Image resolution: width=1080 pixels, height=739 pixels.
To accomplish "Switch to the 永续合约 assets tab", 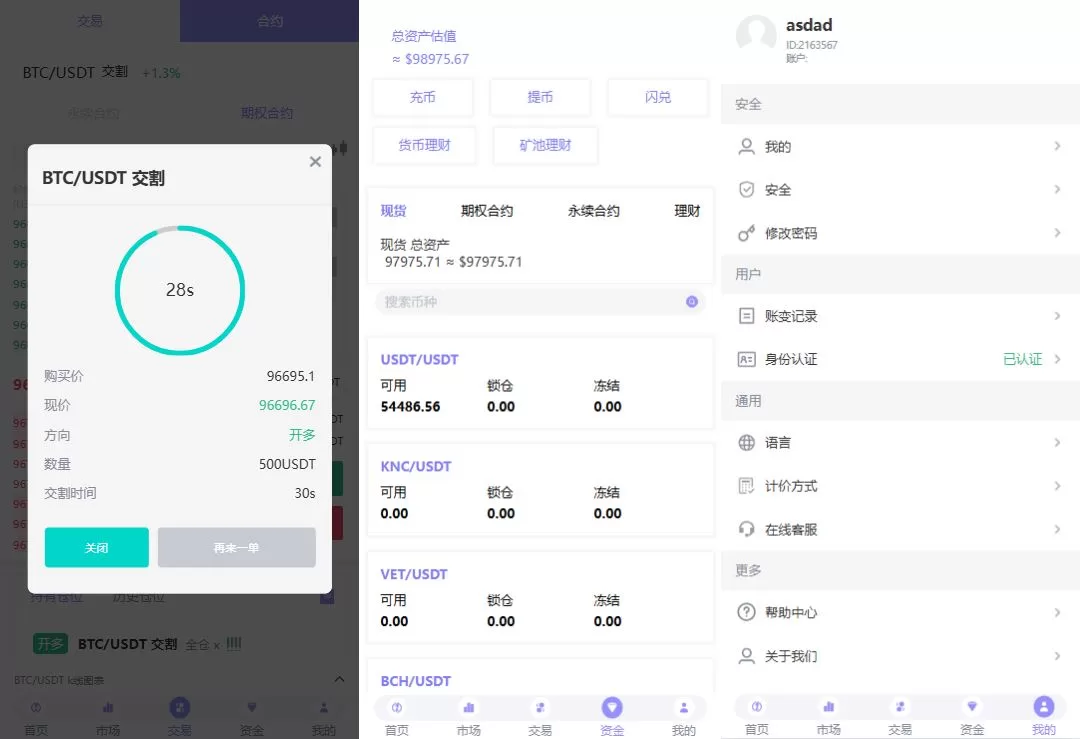I will [x=593, y=211].
